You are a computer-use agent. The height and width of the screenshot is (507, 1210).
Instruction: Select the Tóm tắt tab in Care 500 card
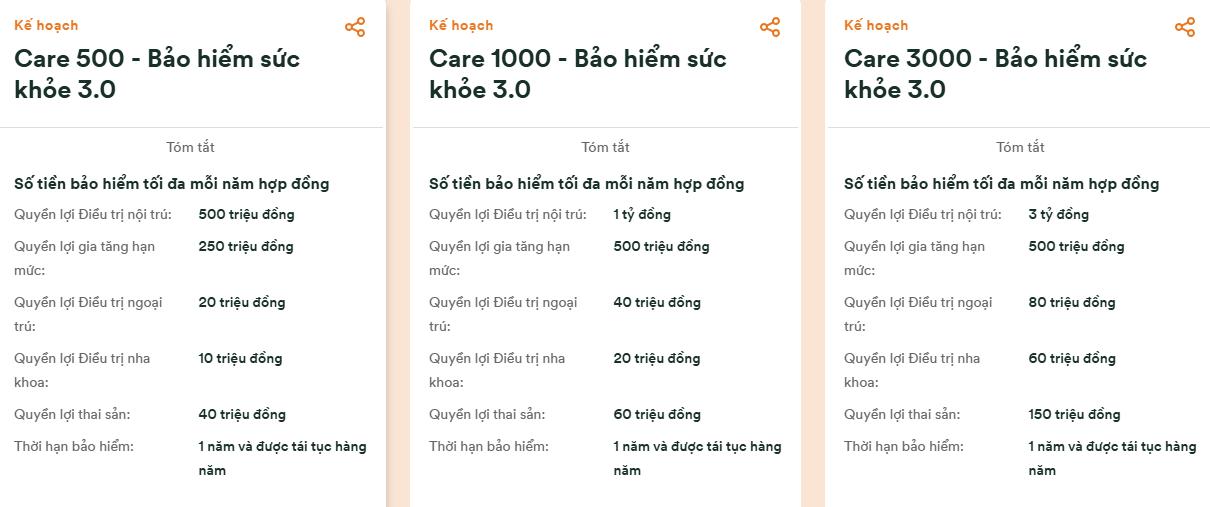(191, 147)
